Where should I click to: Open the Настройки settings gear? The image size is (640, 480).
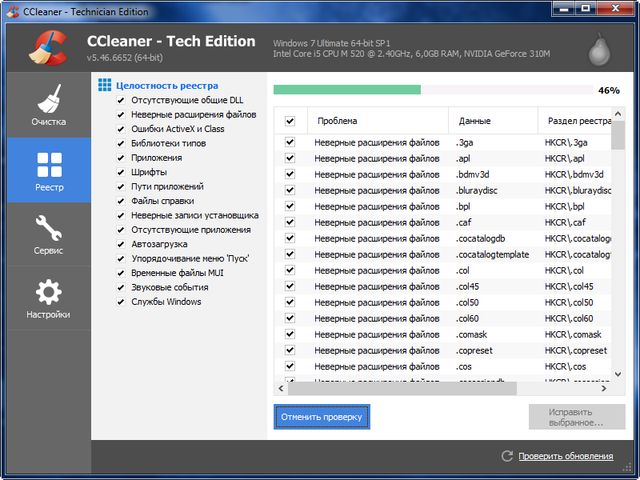[48, 299]
